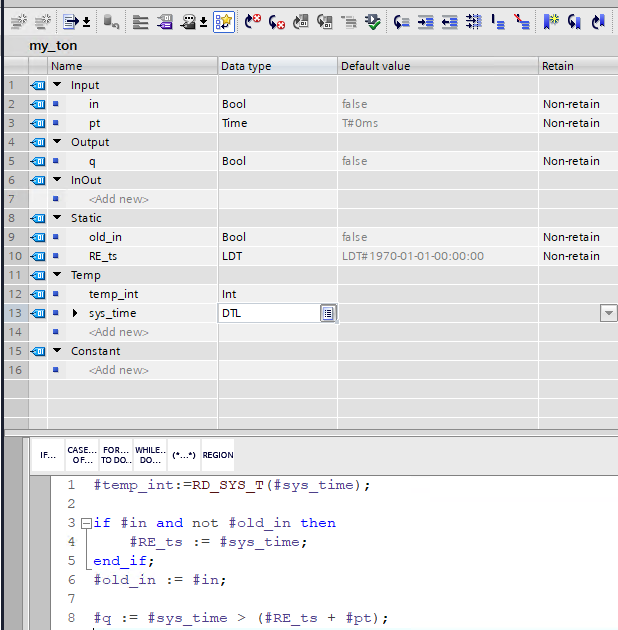The width and height of the screenshot is (618, 630).
Task: Click the outdent text toolbar icon
Action: click(x=450, y=20)
